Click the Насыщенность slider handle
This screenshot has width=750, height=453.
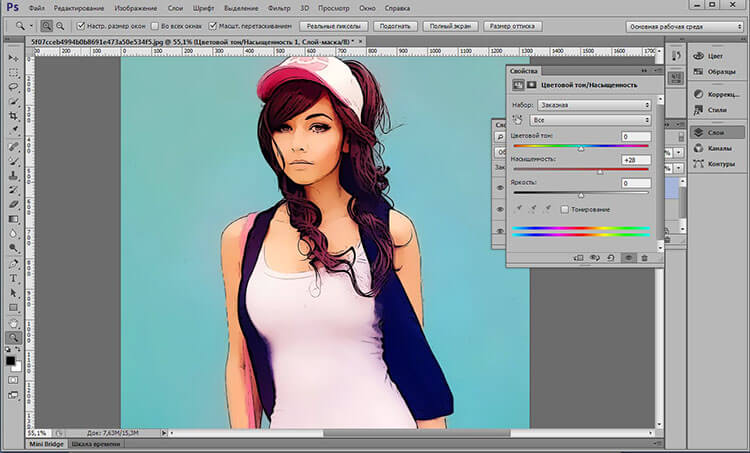600,171
